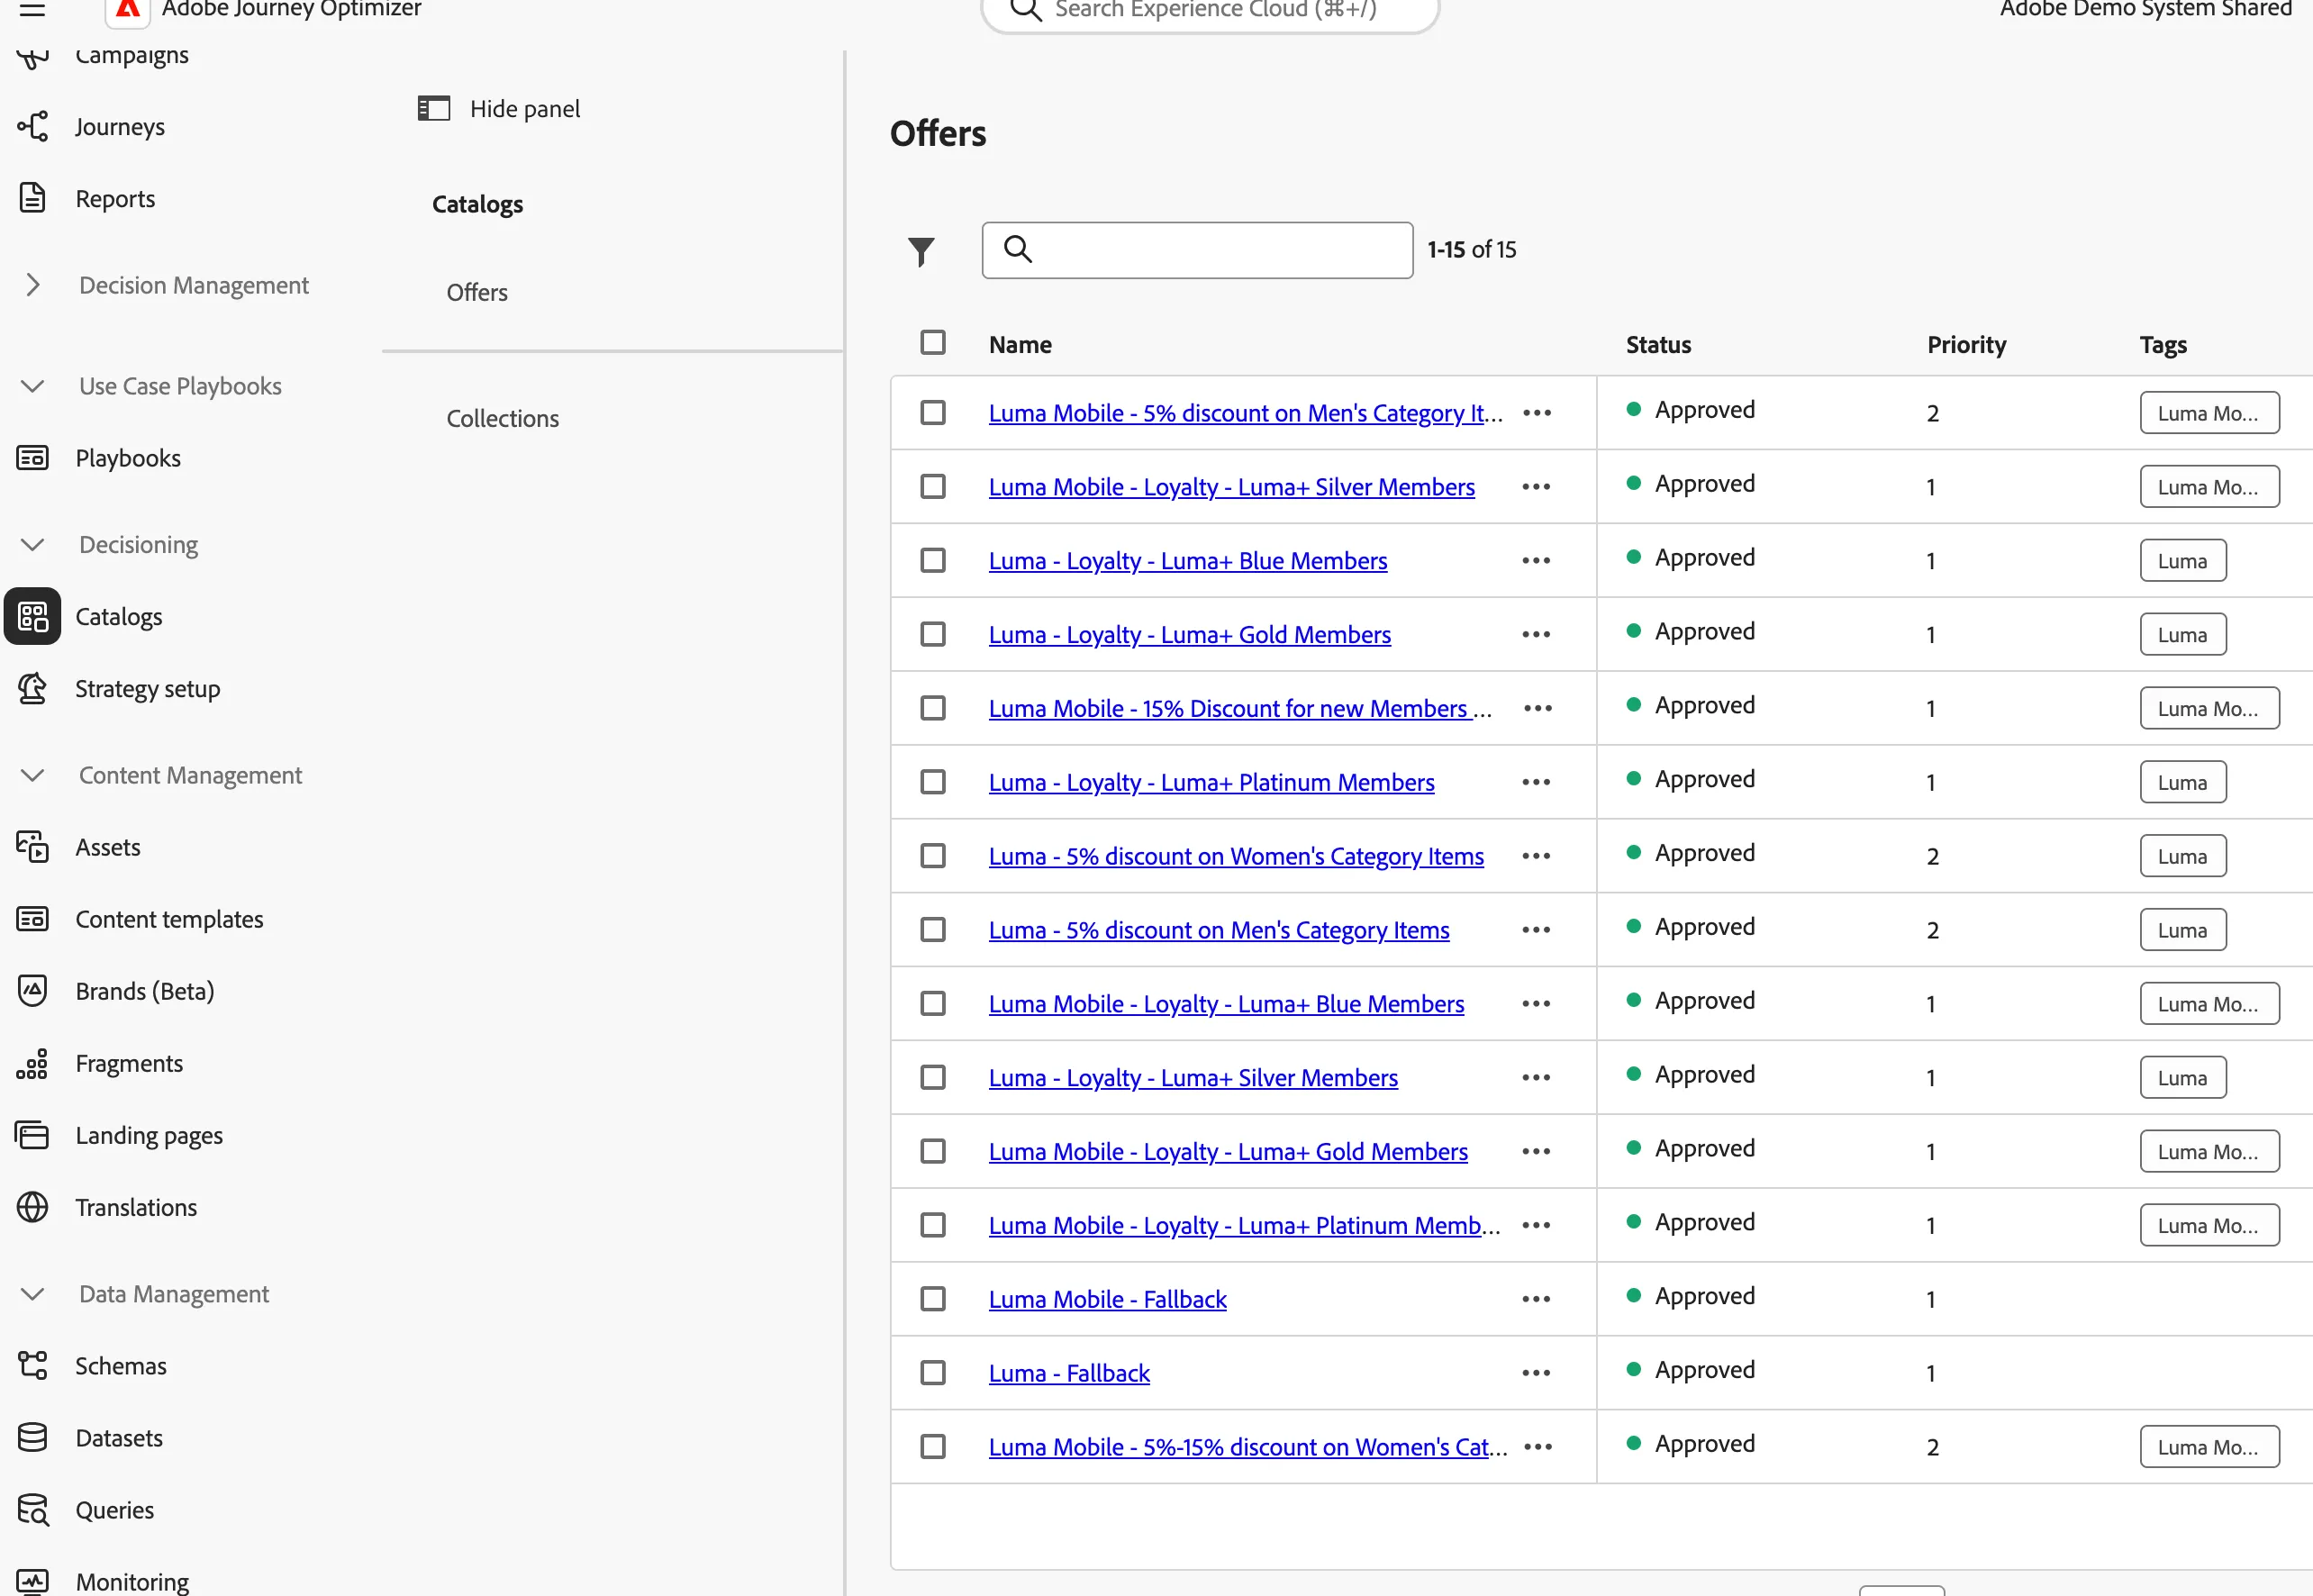Open the Queries icon
This screenshot has width=2313, height=1596.
[x=32, y=1509]
